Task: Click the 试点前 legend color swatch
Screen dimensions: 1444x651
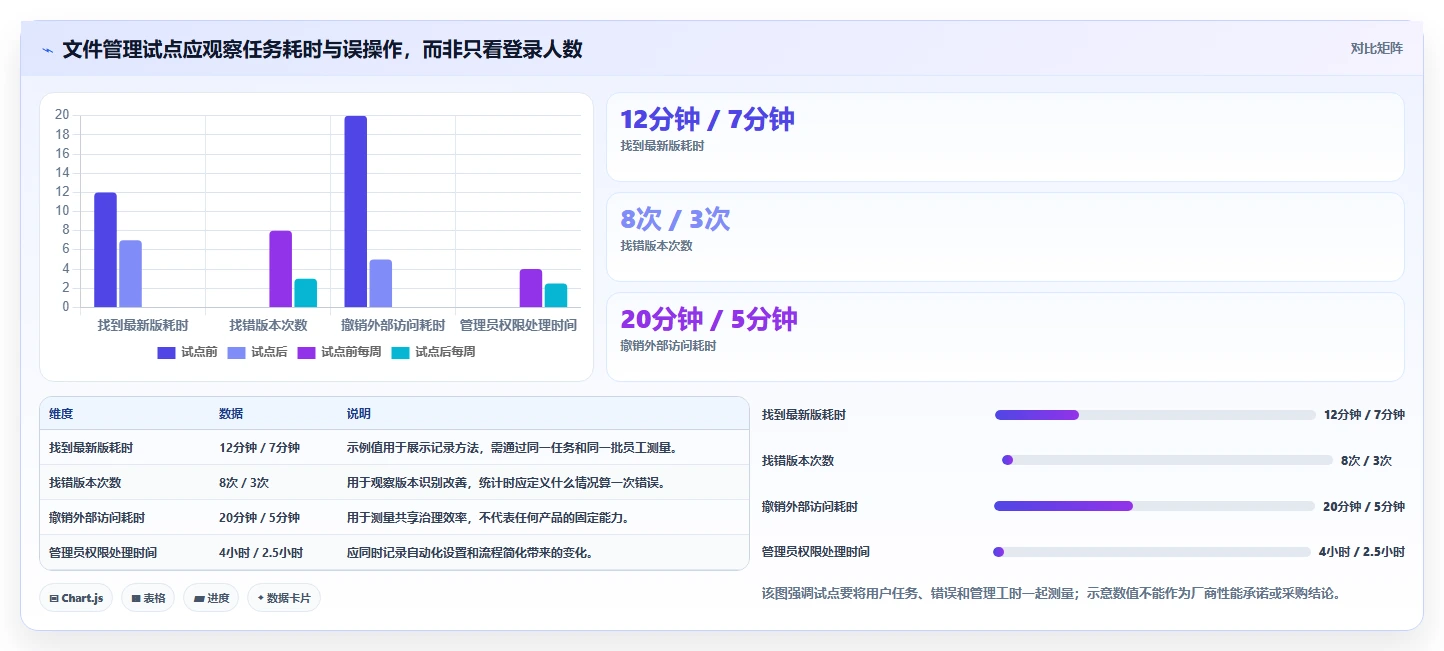Action: click(166, 352)
